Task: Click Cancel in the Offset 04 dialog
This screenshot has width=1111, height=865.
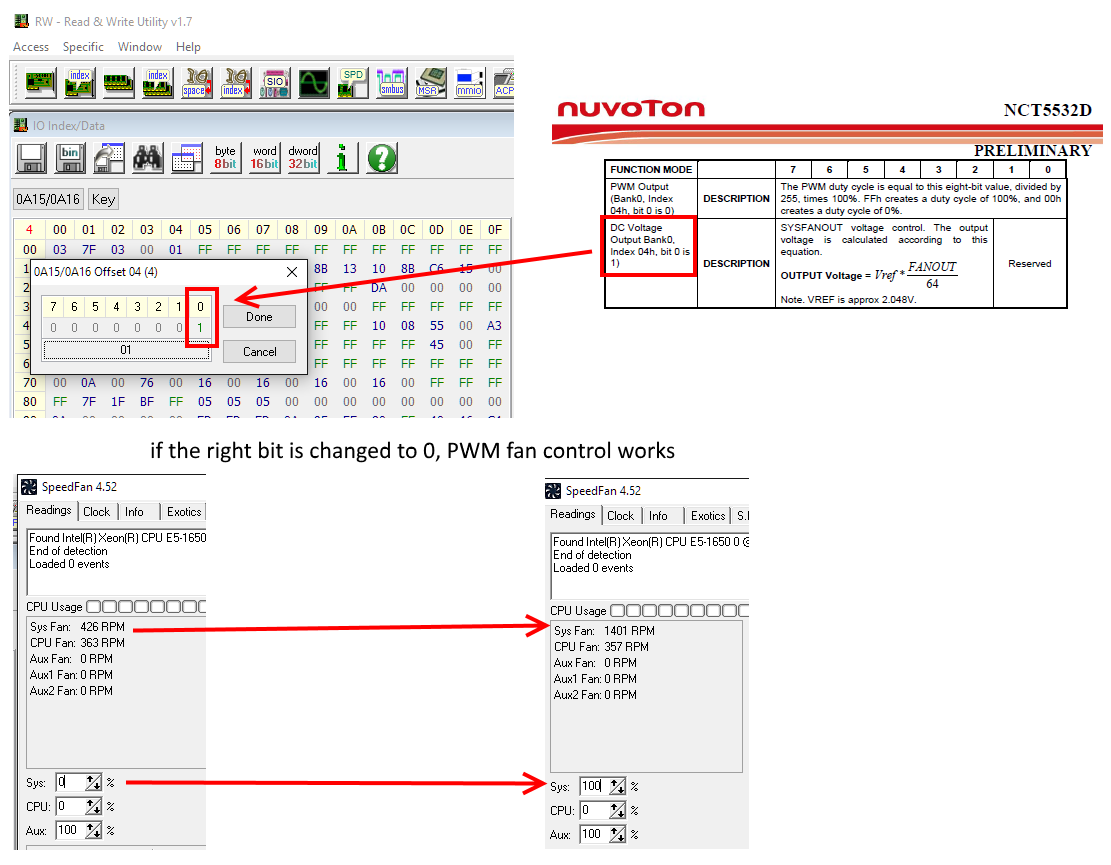Action: pos(259,351)
